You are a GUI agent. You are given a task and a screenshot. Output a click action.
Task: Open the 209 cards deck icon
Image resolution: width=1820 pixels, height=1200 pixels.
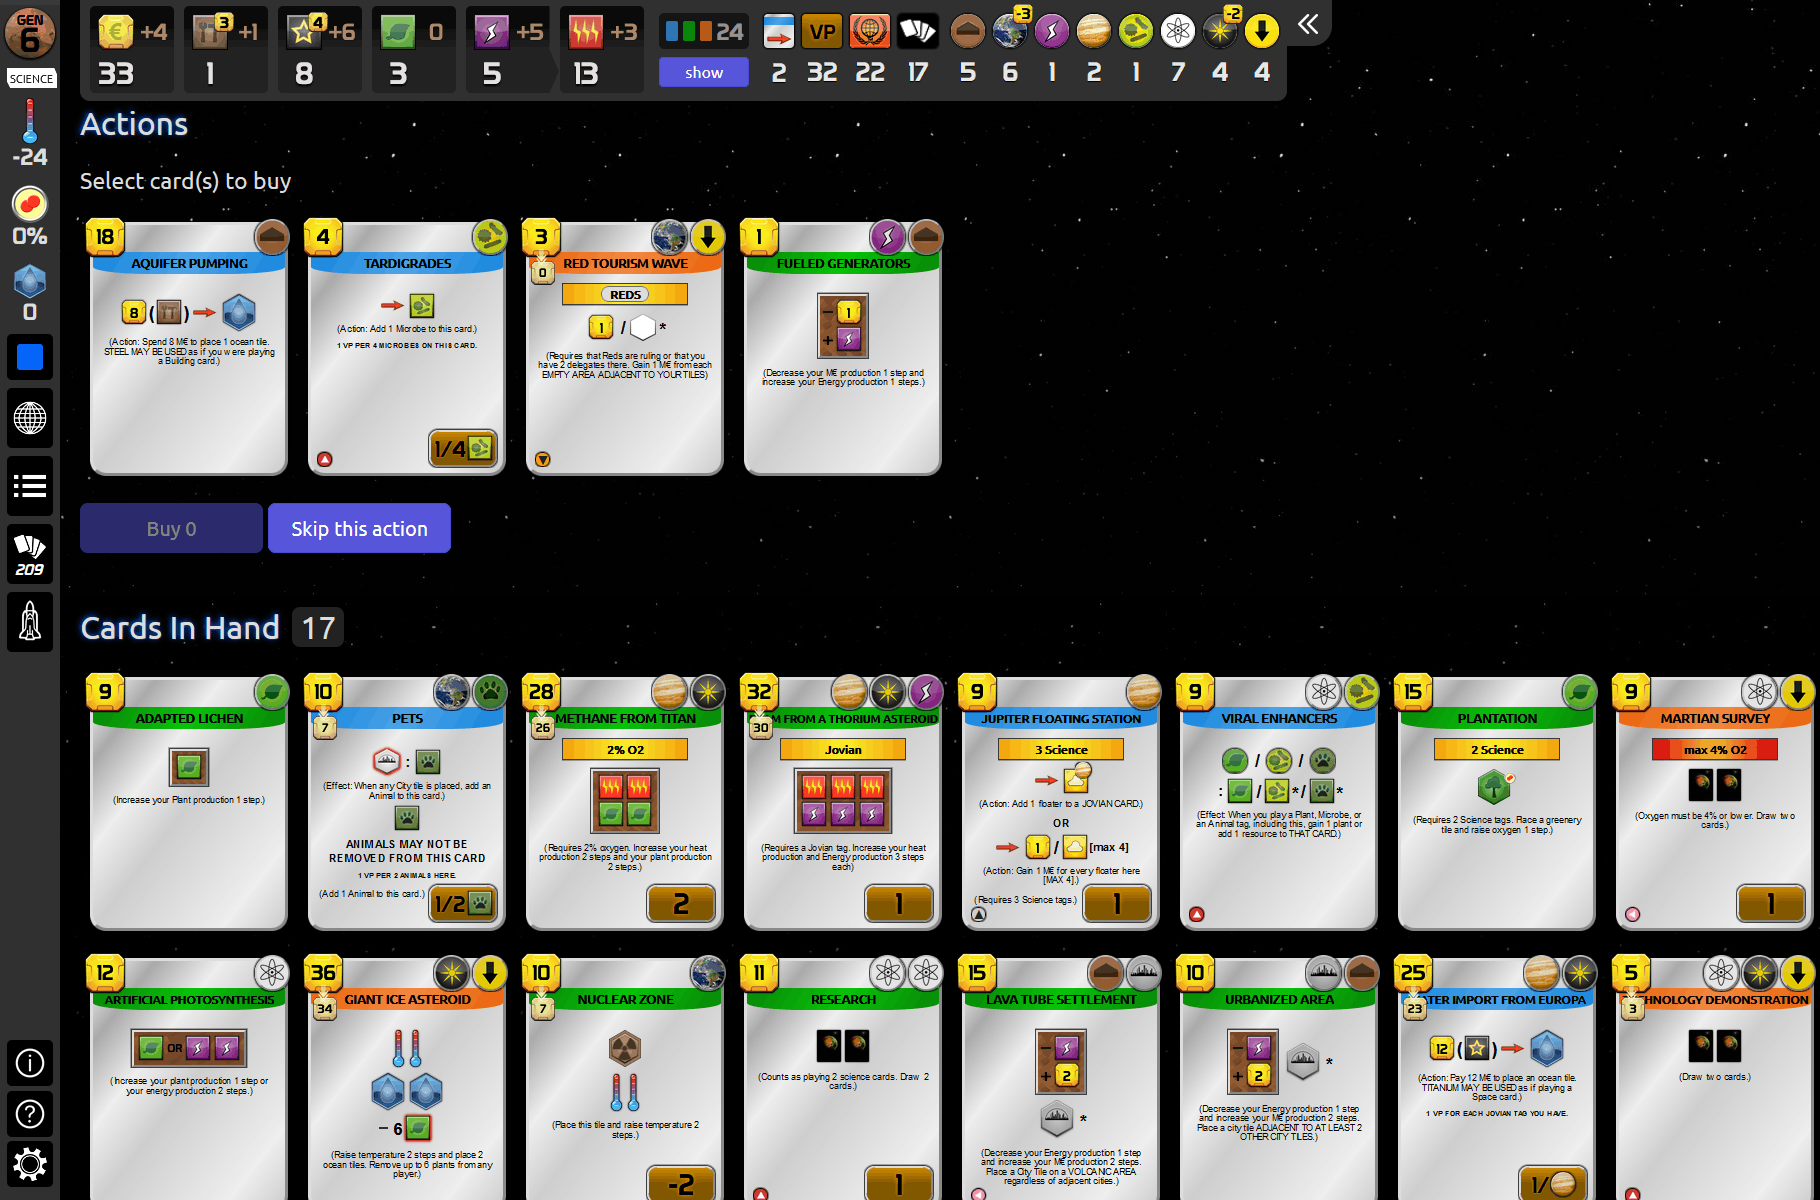tap(30, 555)
